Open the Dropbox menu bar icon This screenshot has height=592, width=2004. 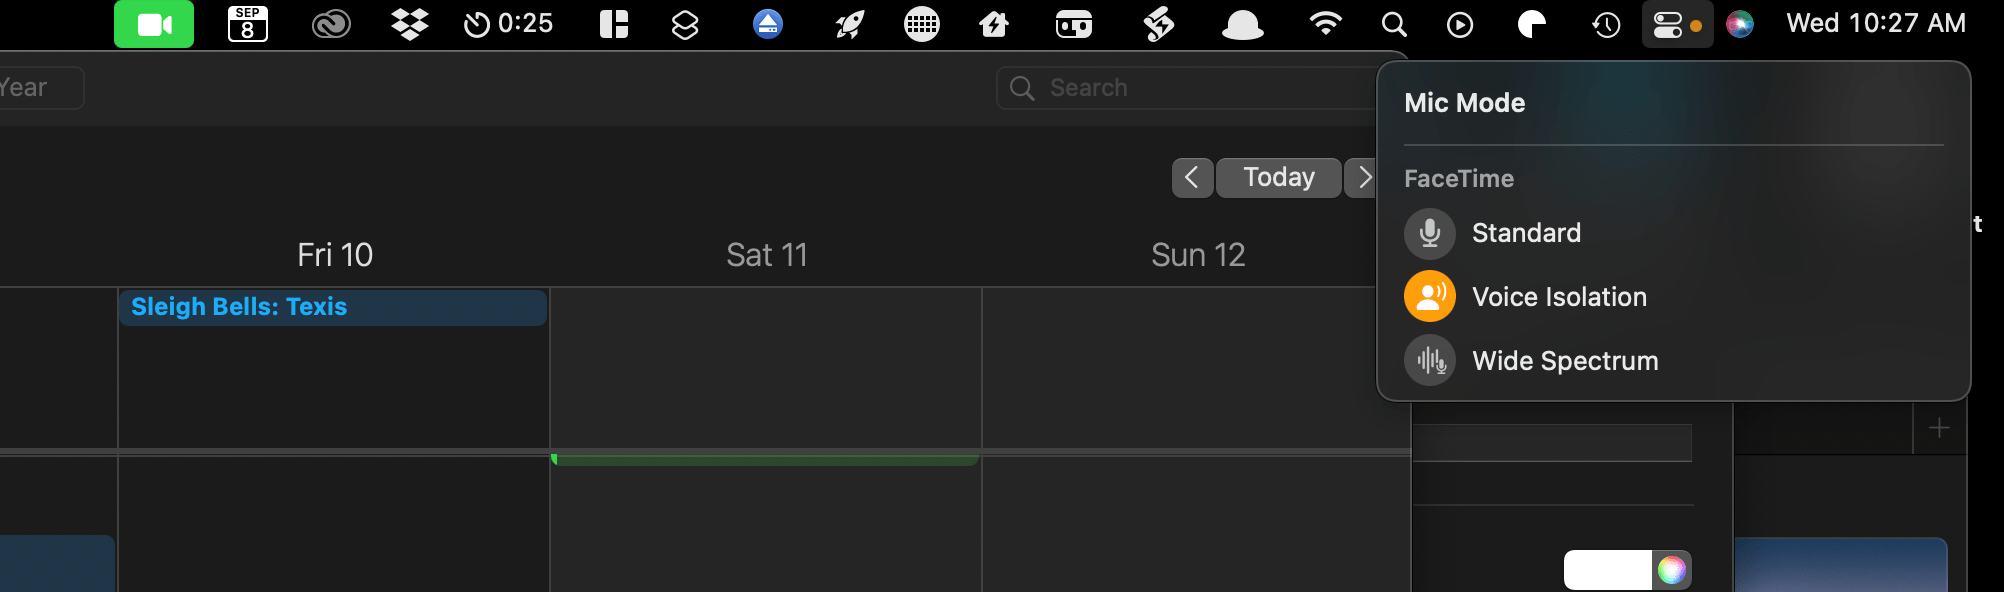pos(410,24)
